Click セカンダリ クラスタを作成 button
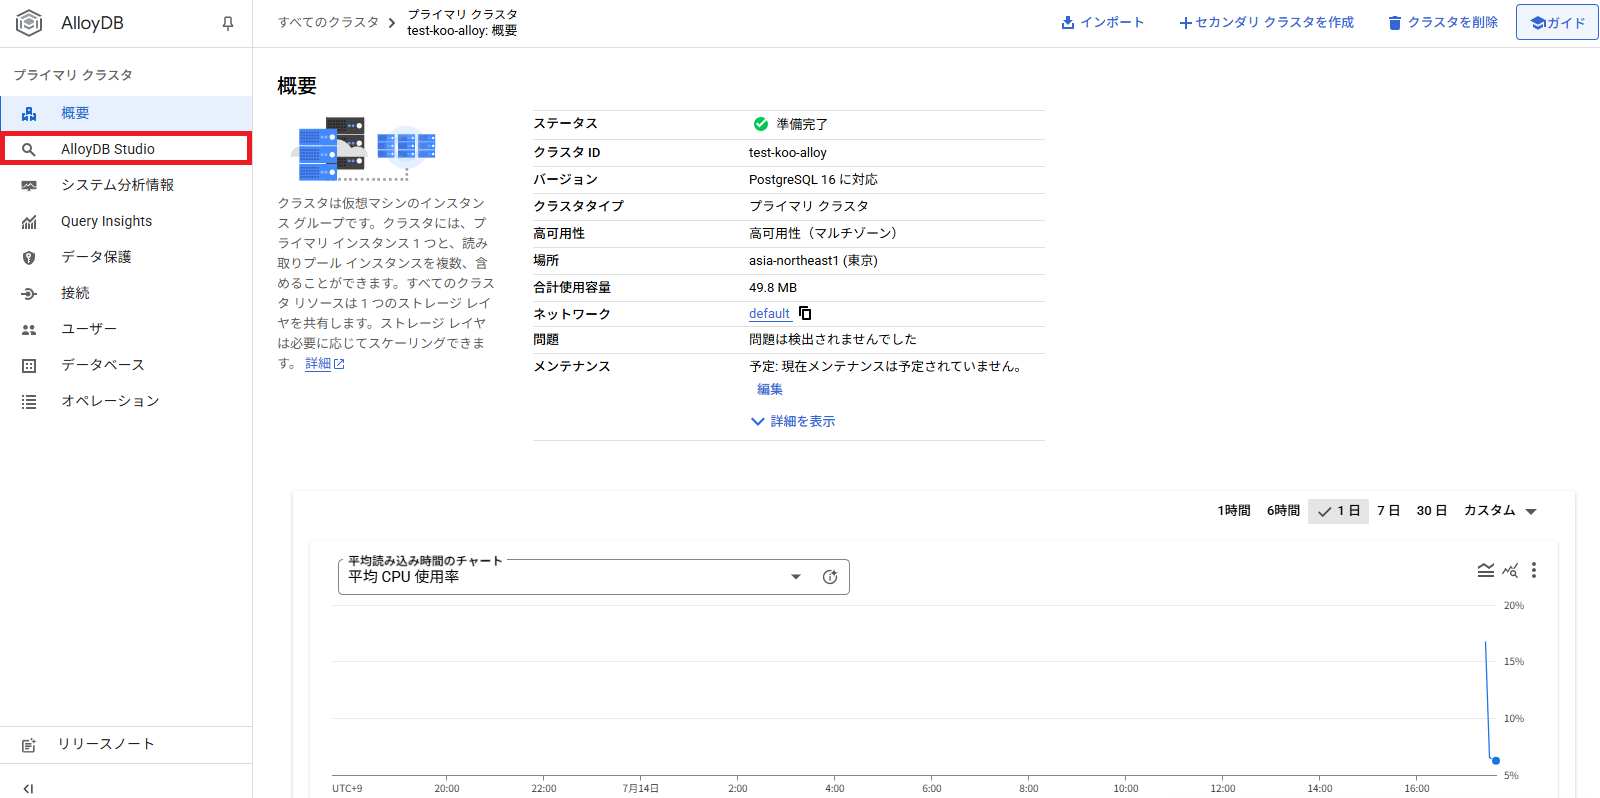Viewport: 1600px width, 798px height. [1266, 22]
